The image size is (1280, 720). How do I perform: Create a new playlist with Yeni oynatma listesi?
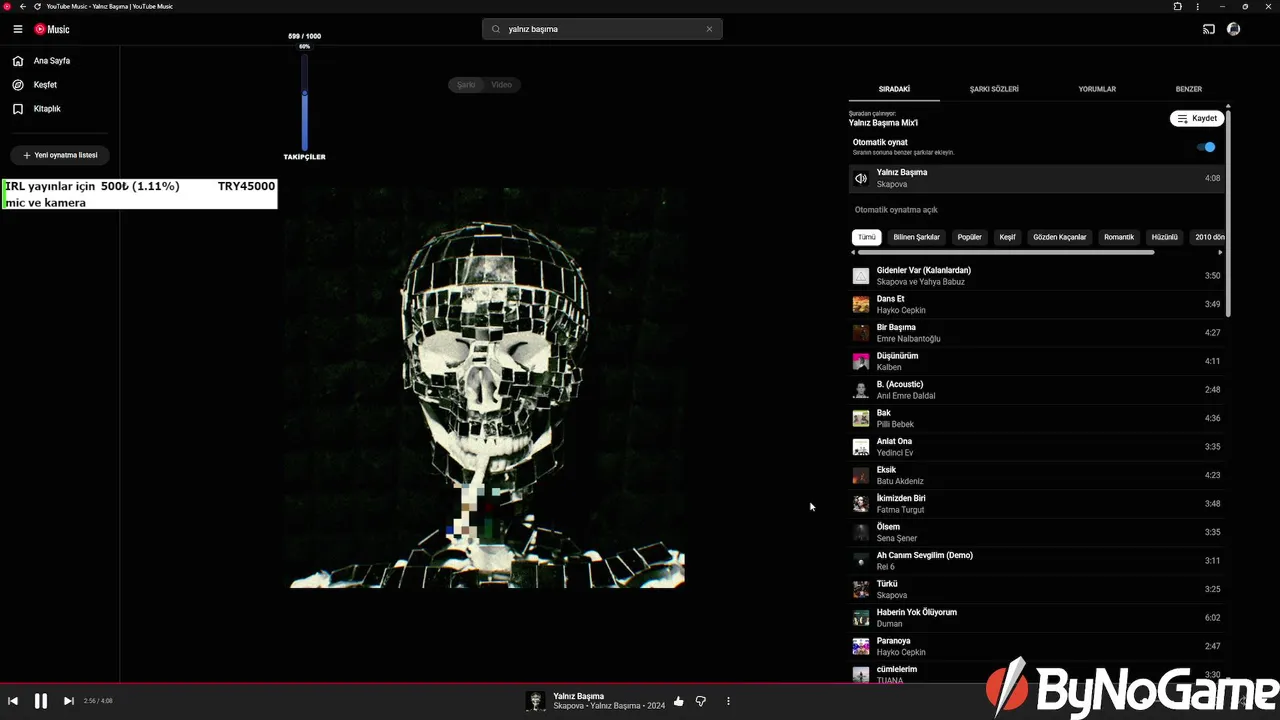pyautogui.click(x=60, y=156)
